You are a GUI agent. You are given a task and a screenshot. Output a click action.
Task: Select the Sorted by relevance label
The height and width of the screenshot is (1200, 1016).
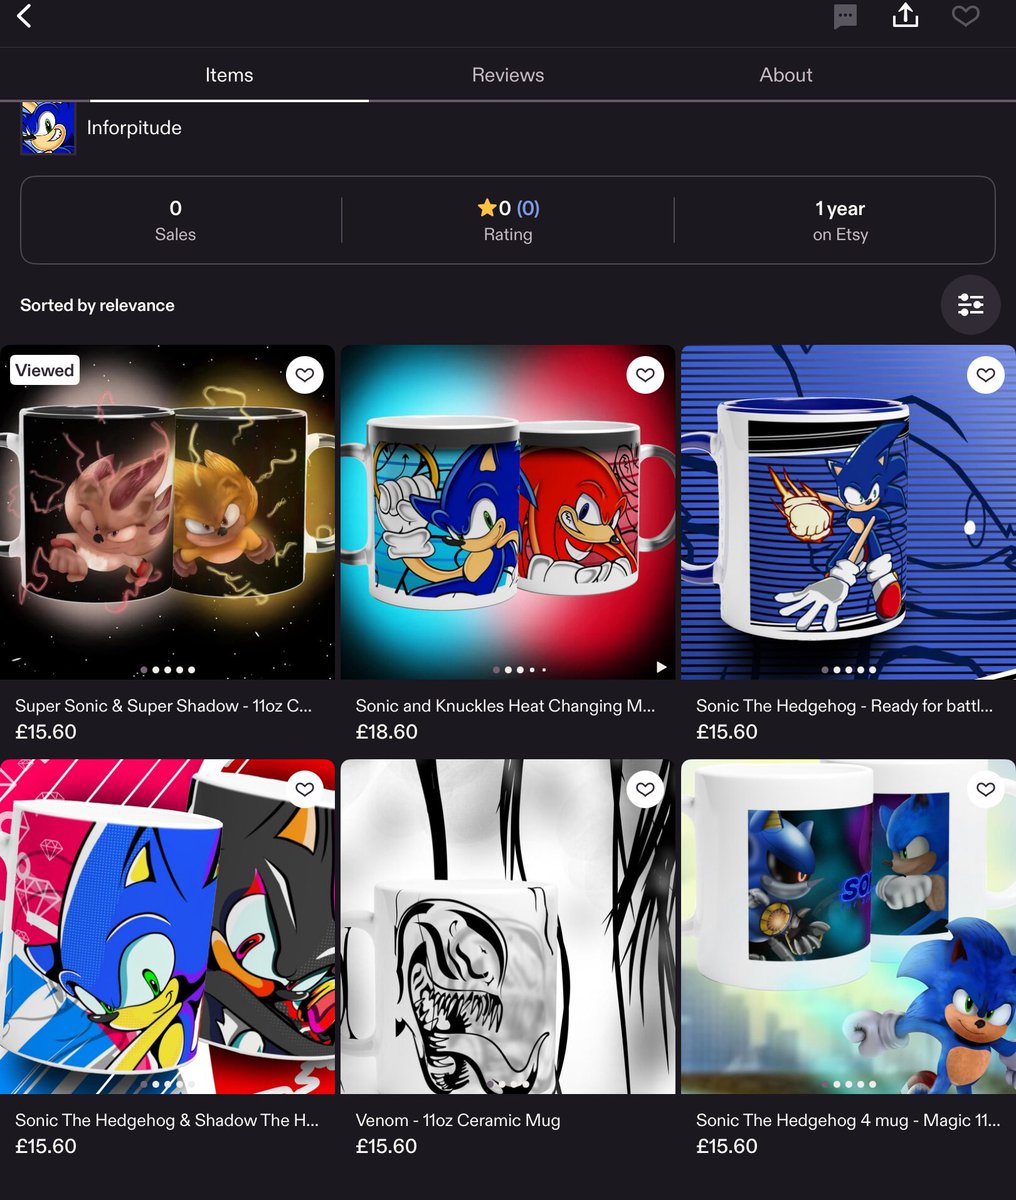(x=97, y=305)
